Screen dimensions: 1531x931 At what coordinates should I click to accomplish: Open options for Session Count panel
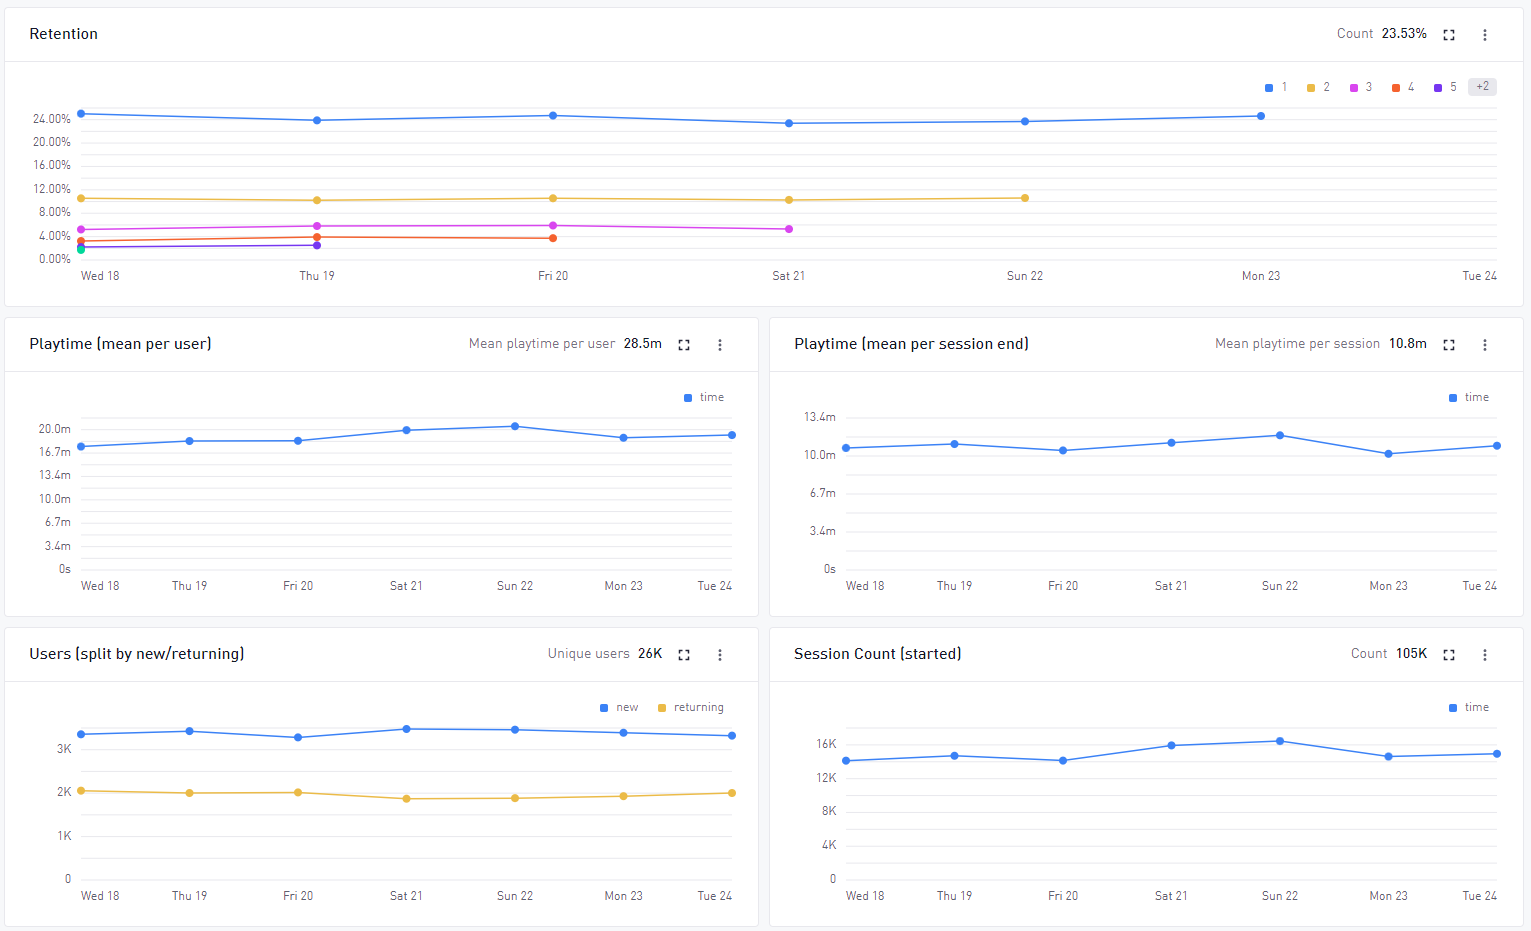click(x=1485, y=655)
